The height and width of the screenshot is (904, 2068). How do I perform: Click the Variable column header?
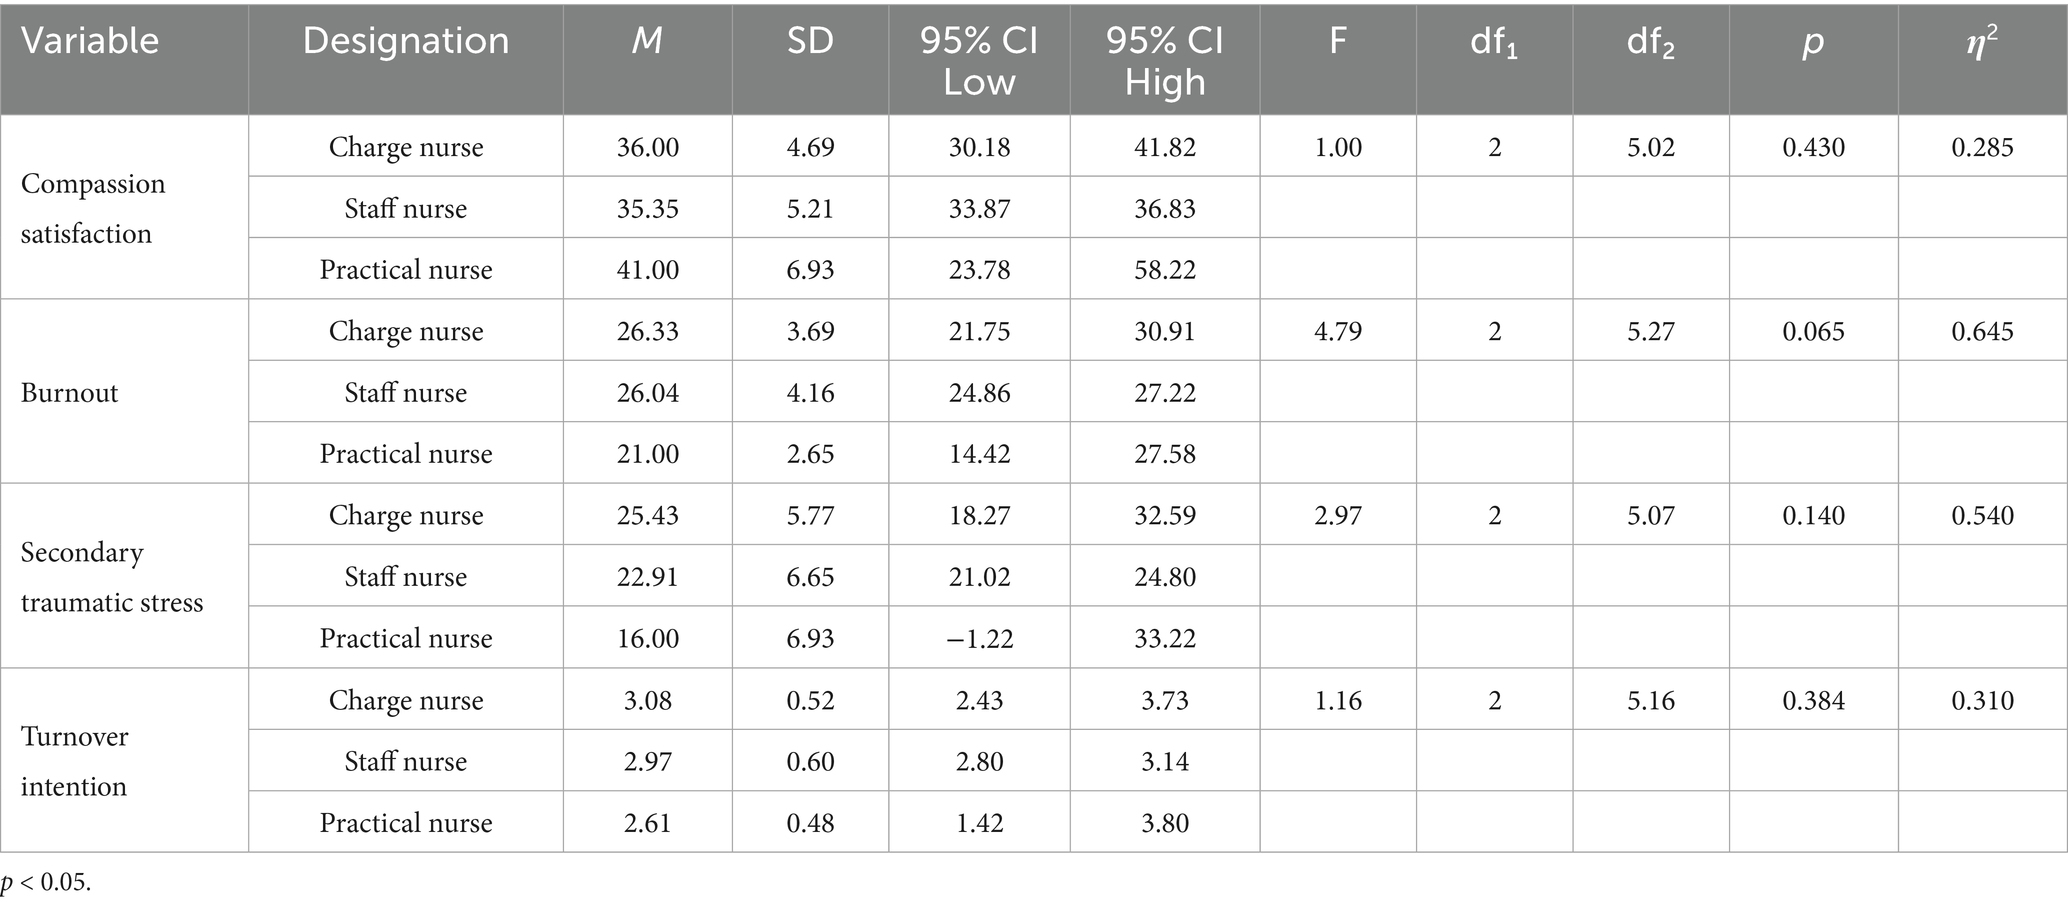[90, 41]
